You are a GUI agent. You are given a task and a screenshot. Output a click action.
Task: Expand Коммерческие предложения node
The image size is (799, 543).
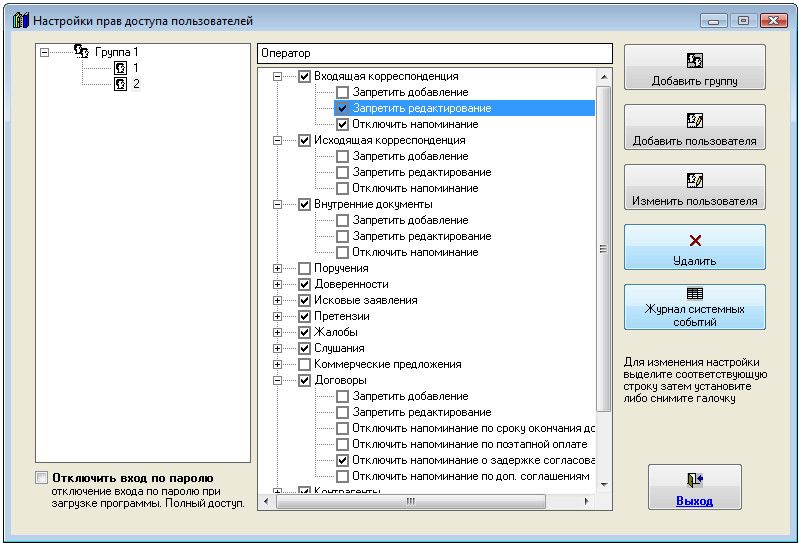pos(277,364)
